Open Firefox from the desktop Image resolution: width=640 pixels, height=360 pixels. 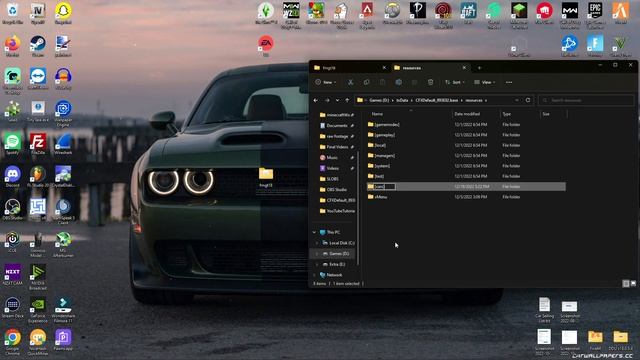tap(13, 46)
